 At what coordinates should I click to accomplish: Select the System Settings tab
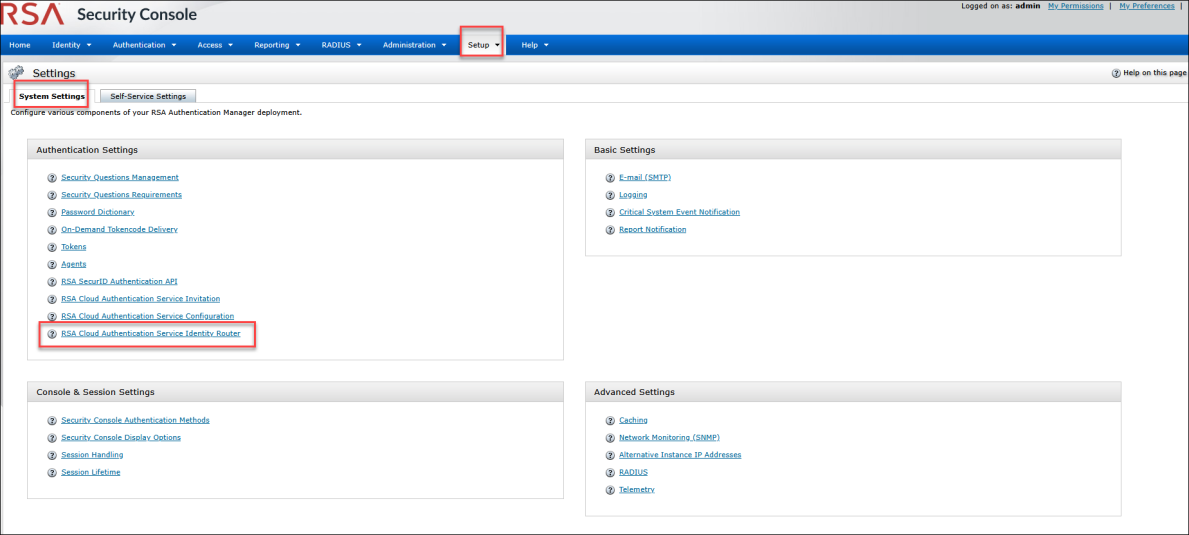52,96
